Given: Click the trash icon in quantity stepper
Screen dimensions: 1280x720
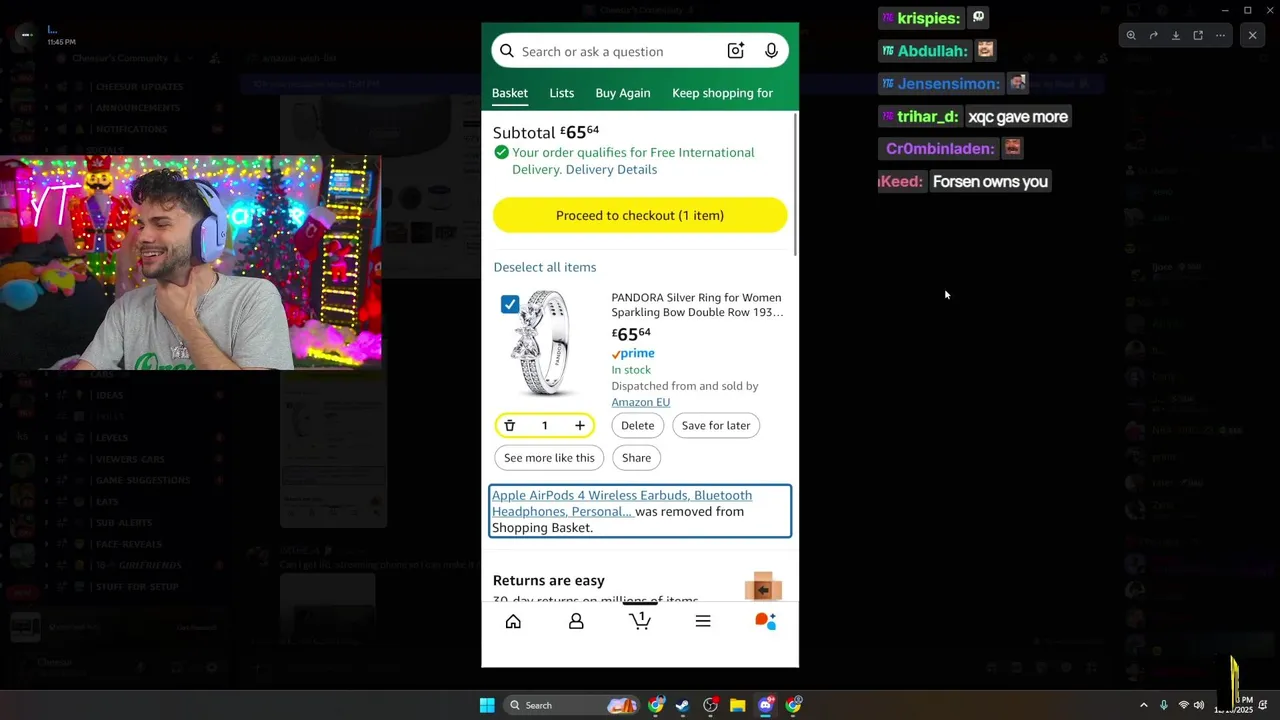Looking at the screenshot, I should (x=509, y=426).
